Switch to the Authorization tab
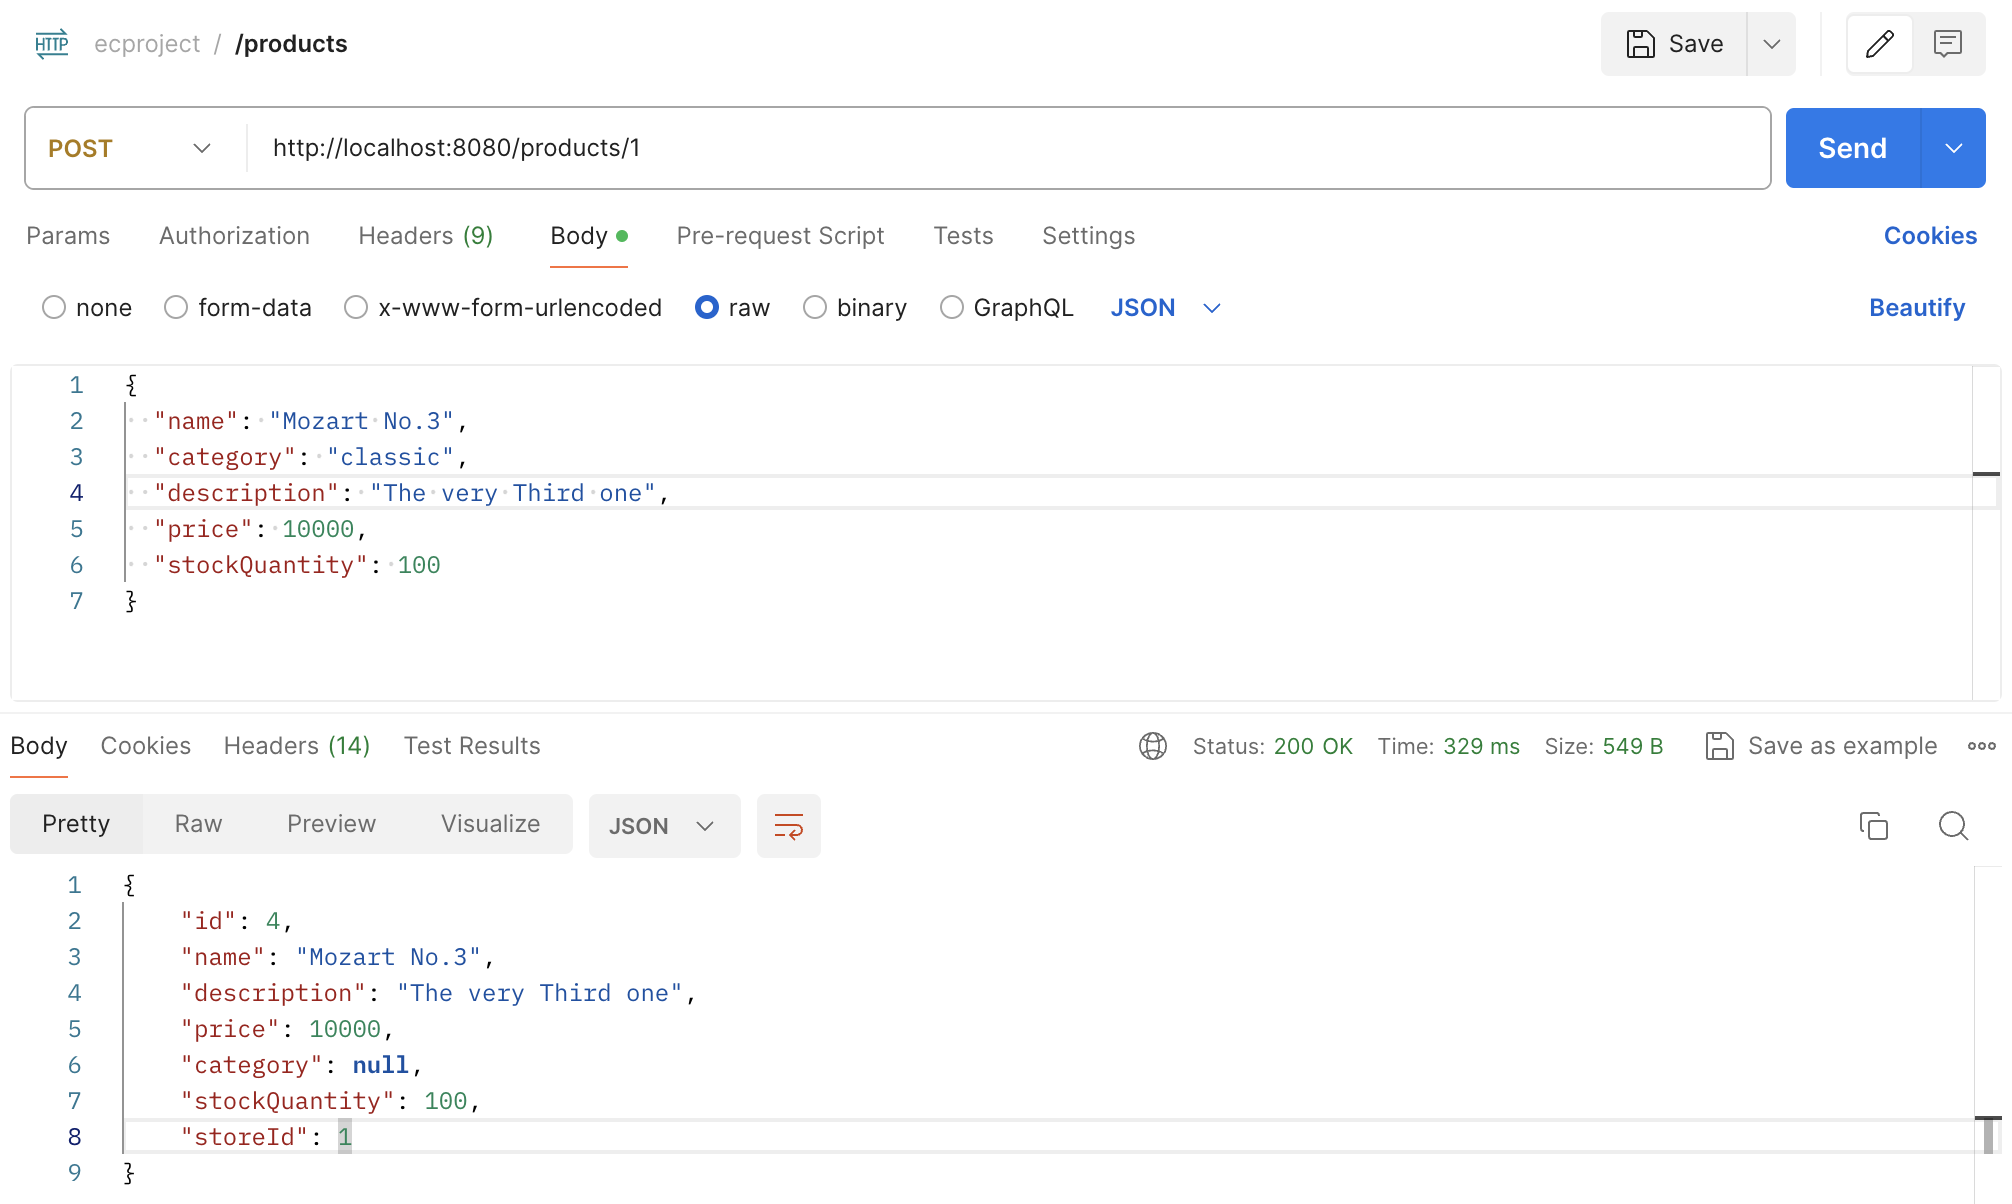2012x1204 pixels. tap(234, 236)
